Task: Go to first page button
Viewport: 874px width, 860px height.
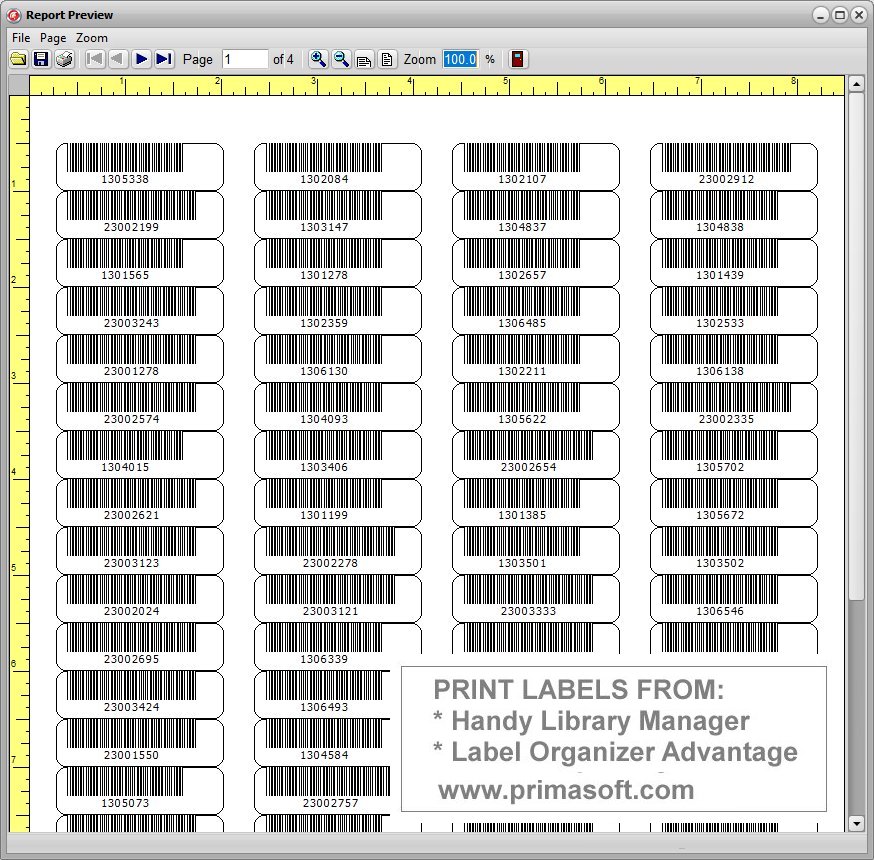Action: click(x=95, y=59)
